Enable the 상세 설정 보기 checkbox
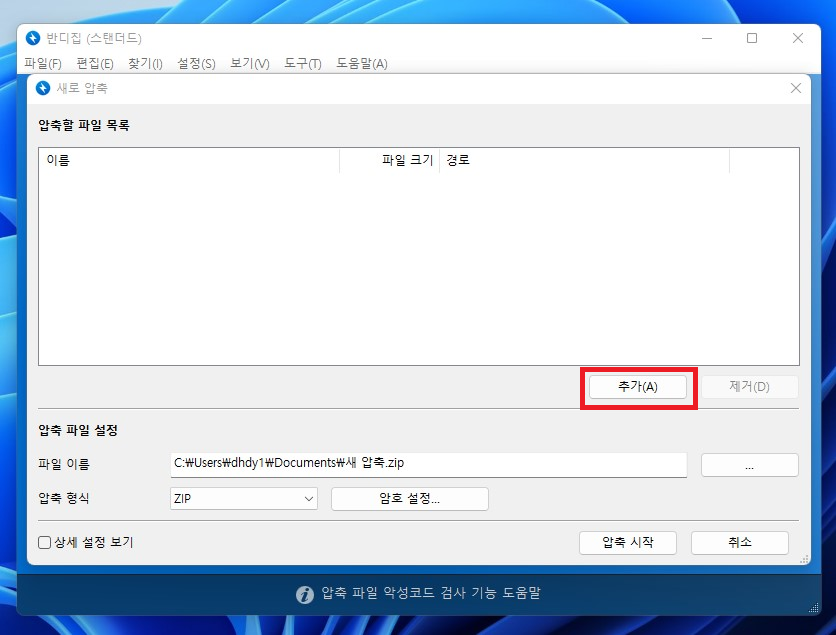836x635 pixels. 45,542
